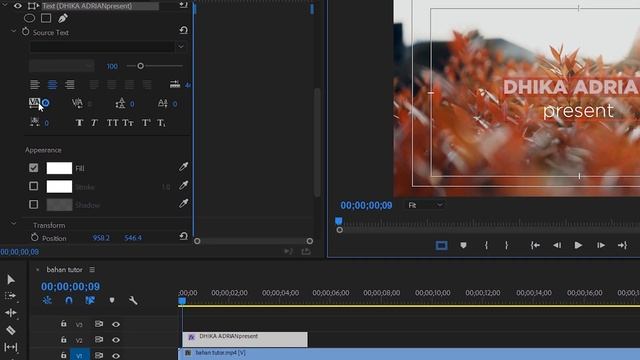This screenshot has width=640, height=360.
Task: Apply superscript style
Action: [x=146, y=122]
